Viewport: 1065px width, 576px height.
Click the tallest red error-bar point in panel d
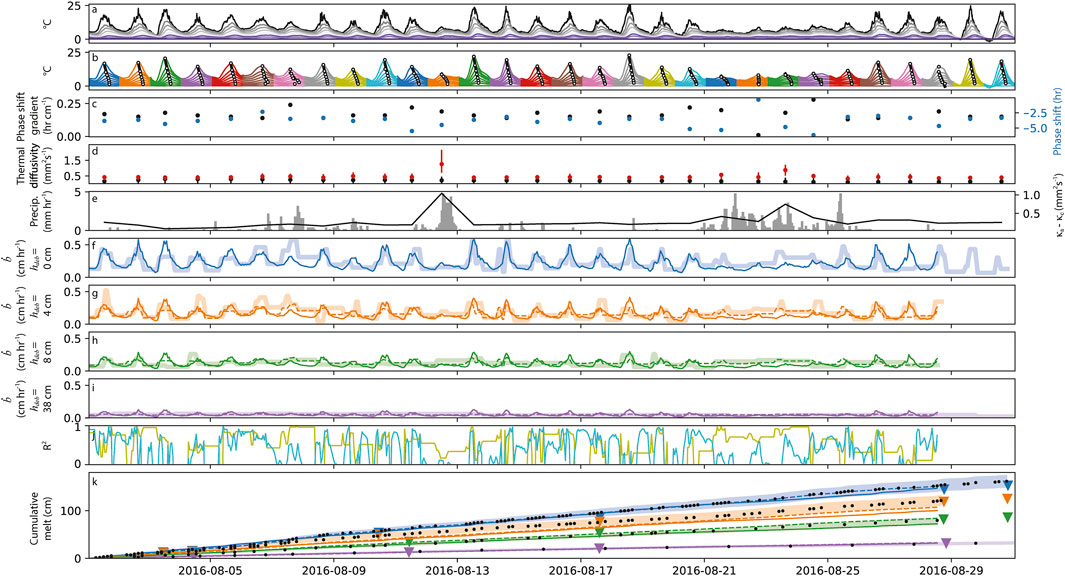442,164
